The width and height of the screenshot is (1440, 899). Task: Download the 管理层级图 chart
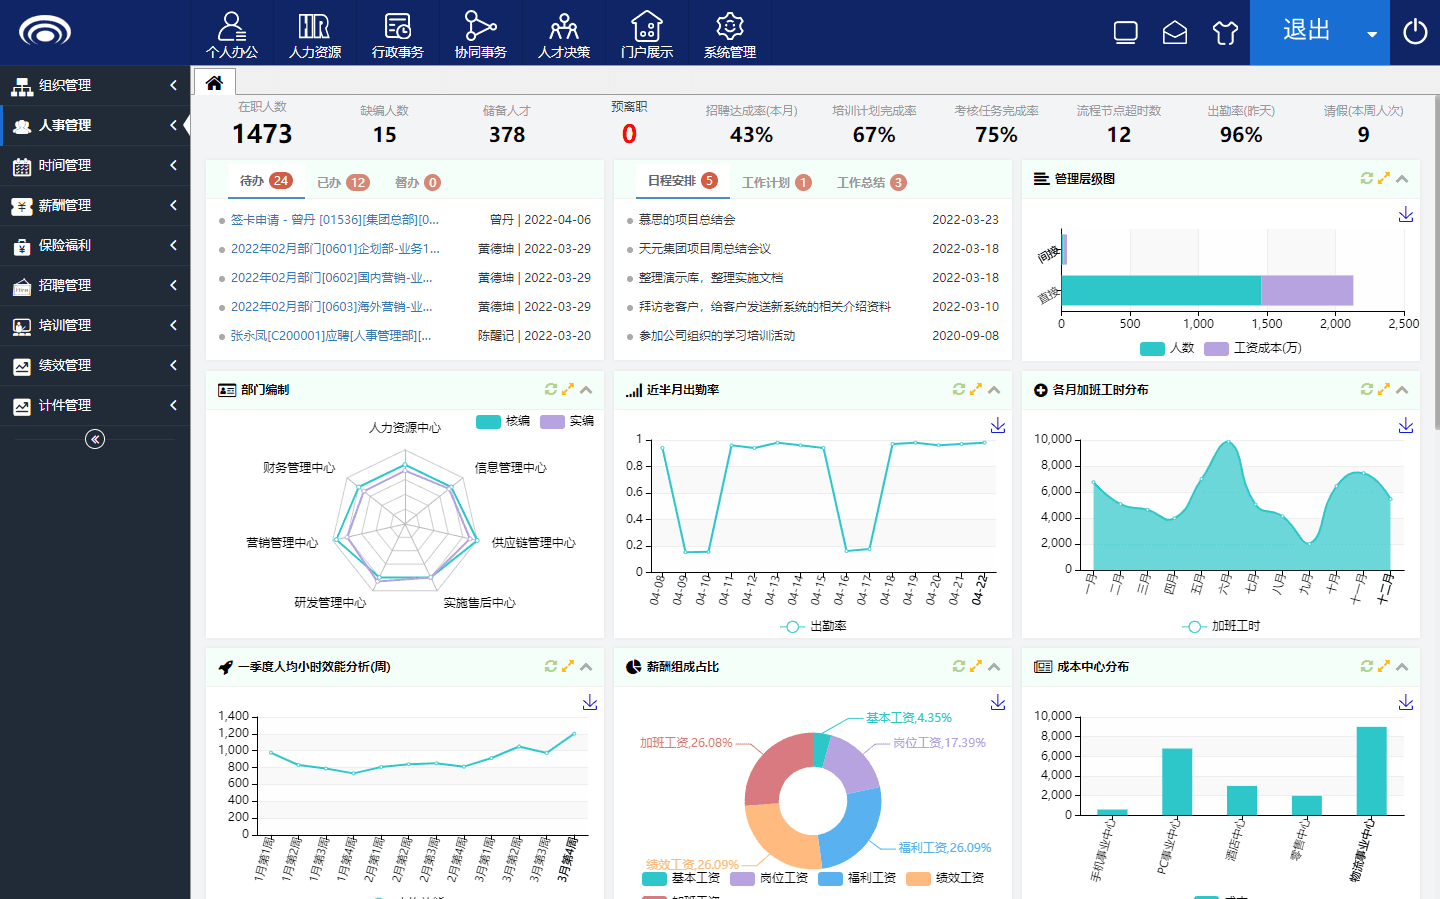point(1405,215)
